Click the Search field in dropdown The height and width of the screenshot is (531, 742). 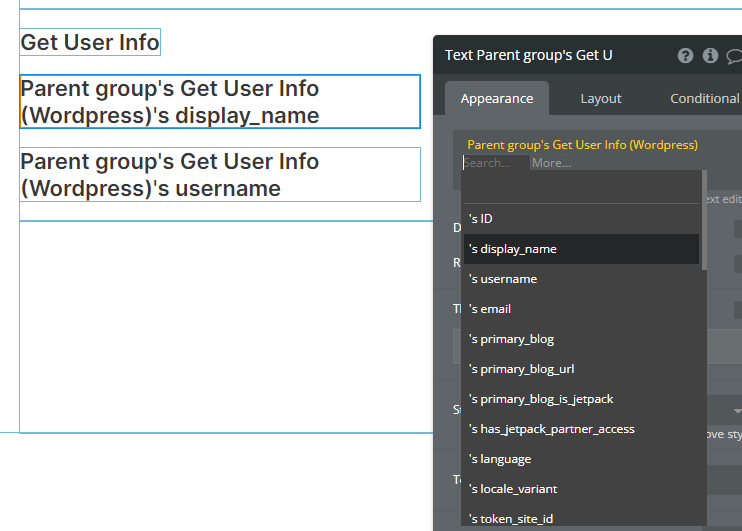pos(495,163)
